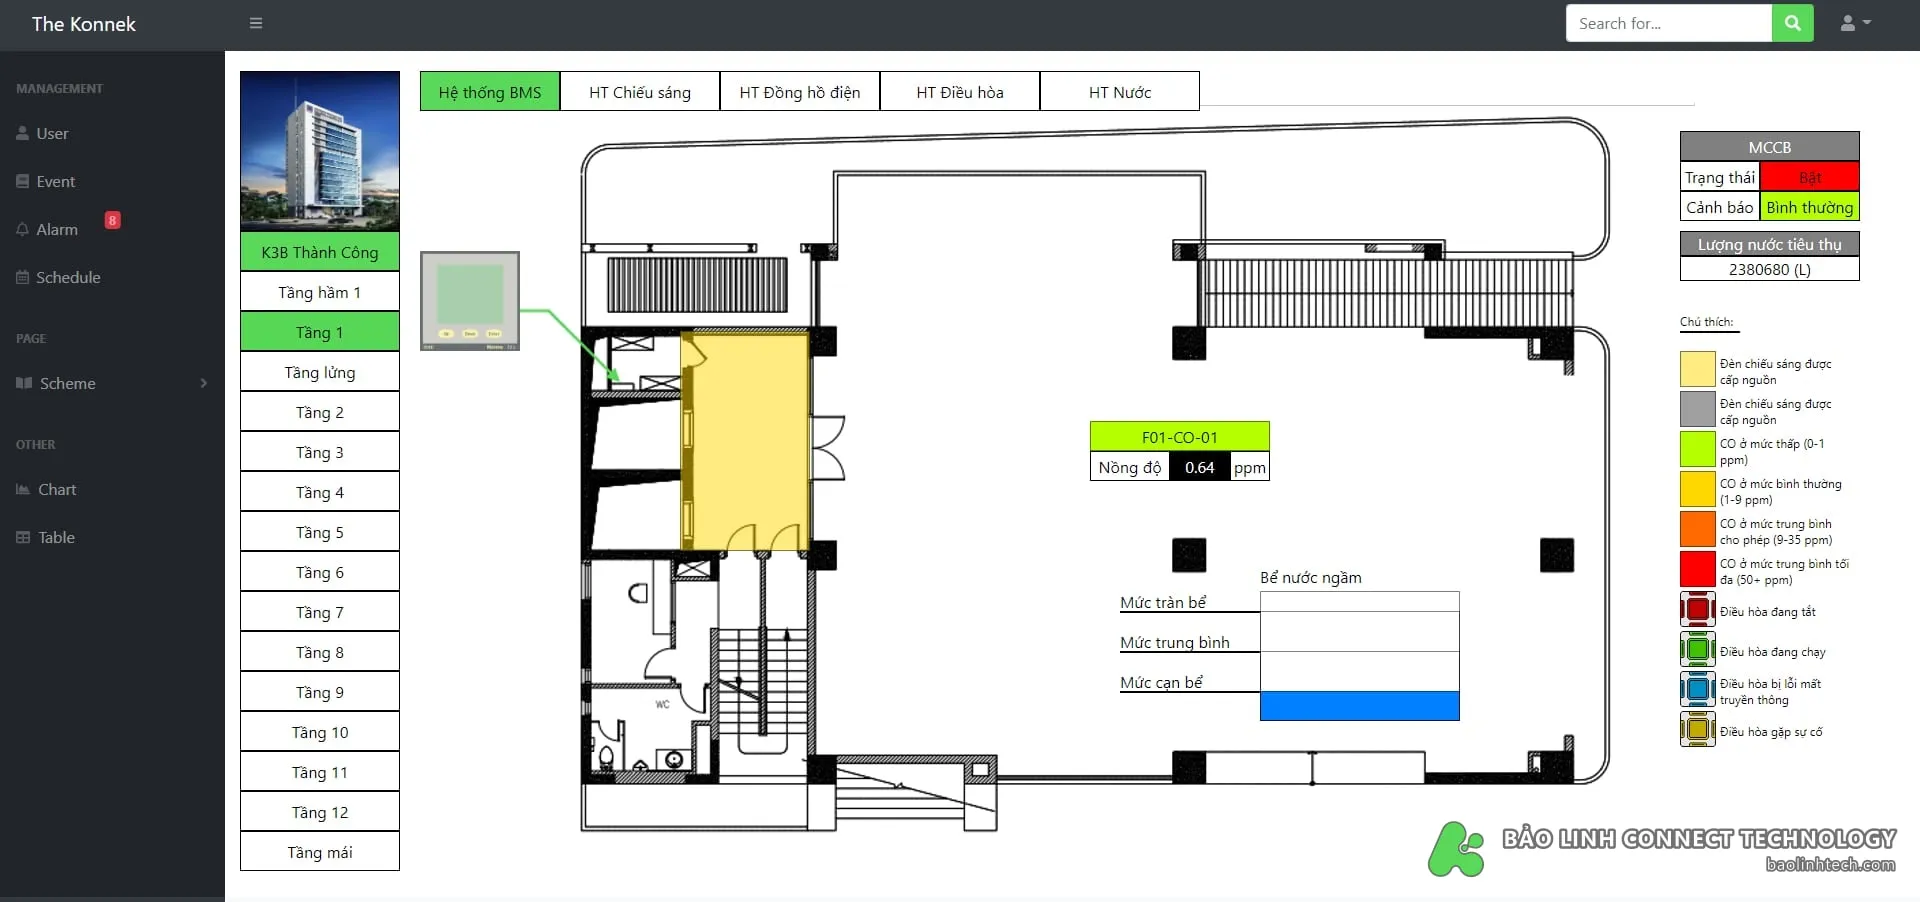Click the MCCB red Bật status
The image size is (1920, 902).
(x=1809, y=177)
